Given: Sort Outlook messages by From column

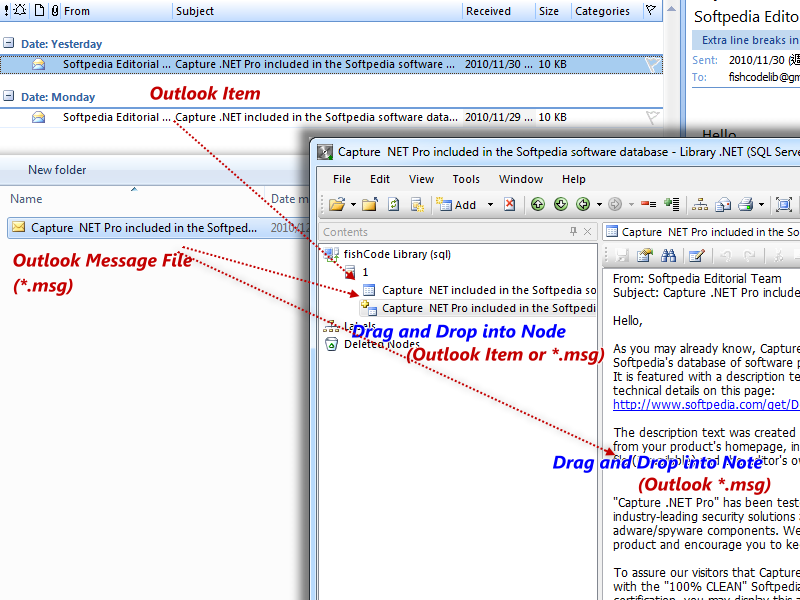Looking at the screenshot, I should (116, 11).
